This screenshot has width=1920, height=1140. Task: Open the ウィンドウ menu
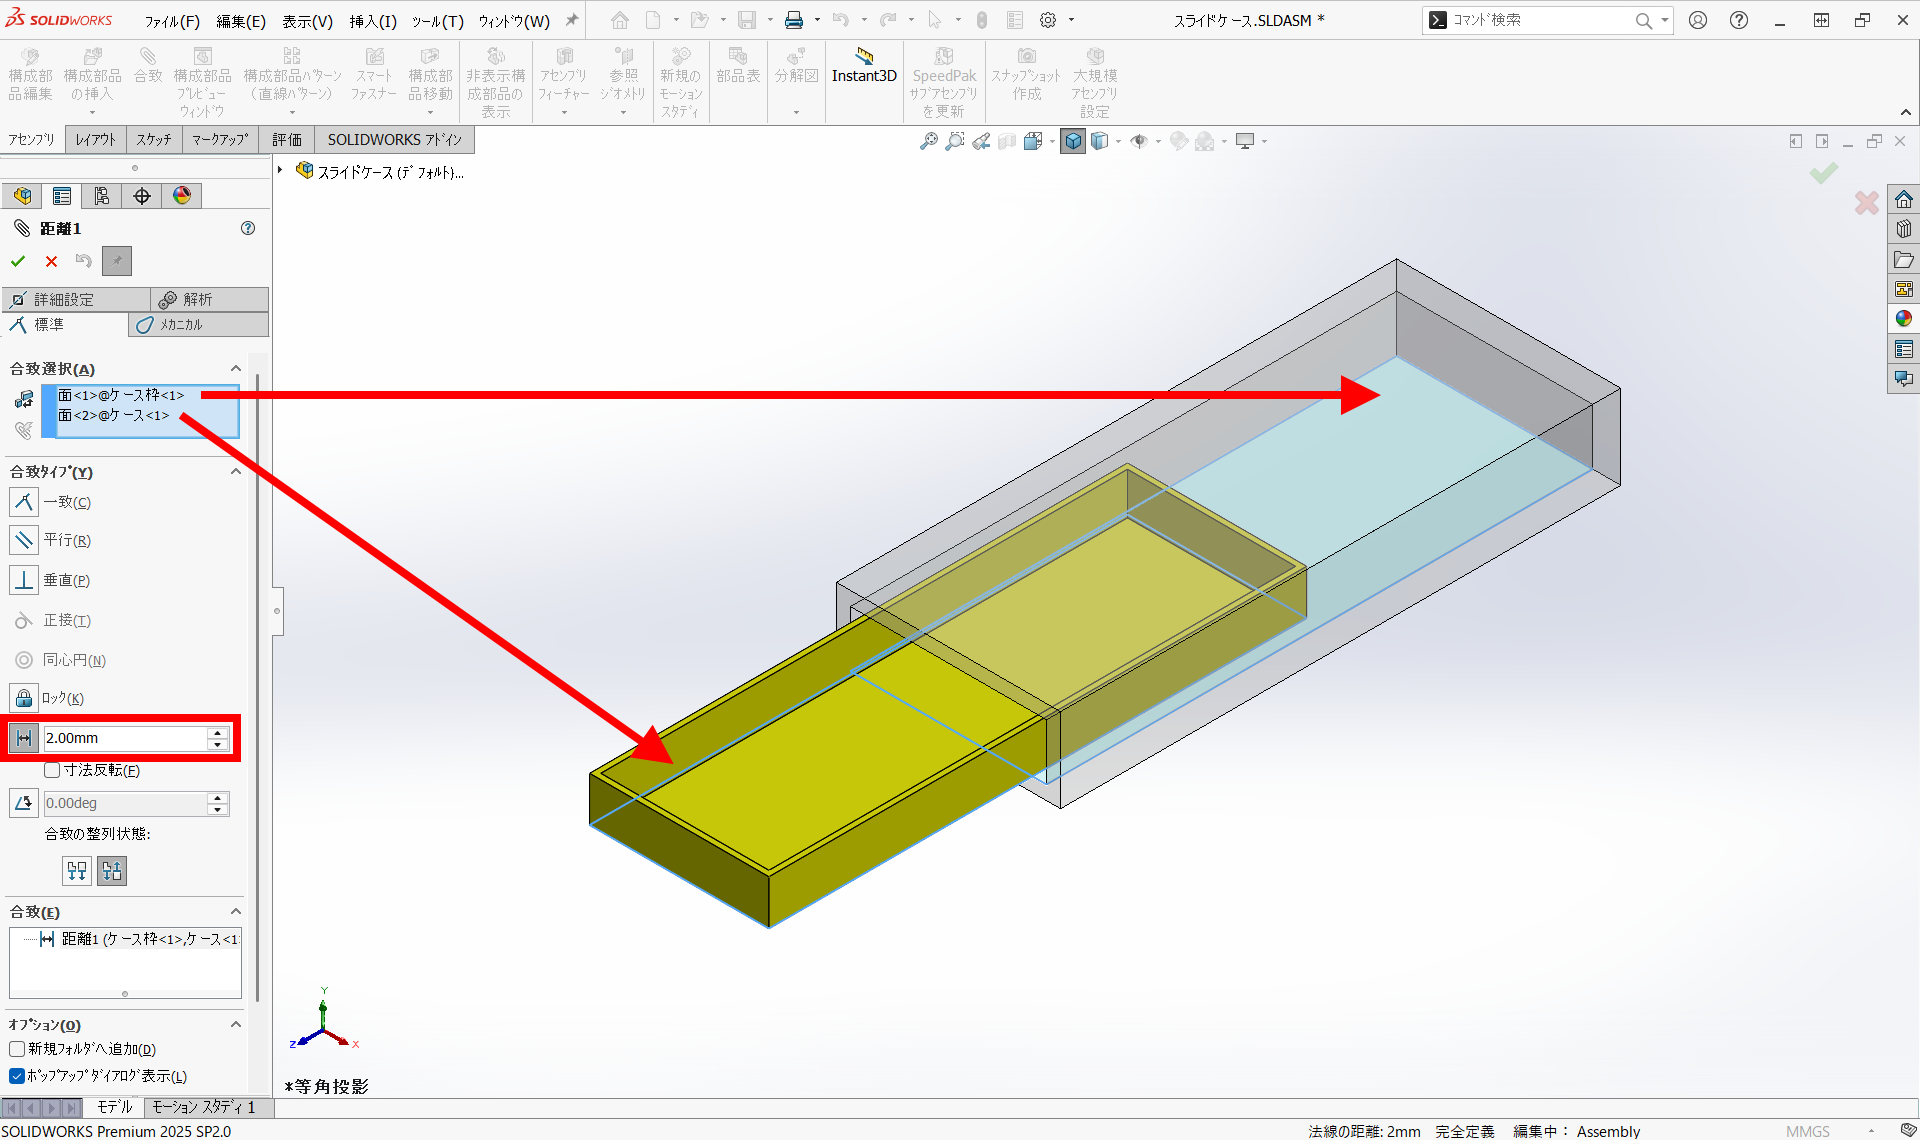(513, 21)
